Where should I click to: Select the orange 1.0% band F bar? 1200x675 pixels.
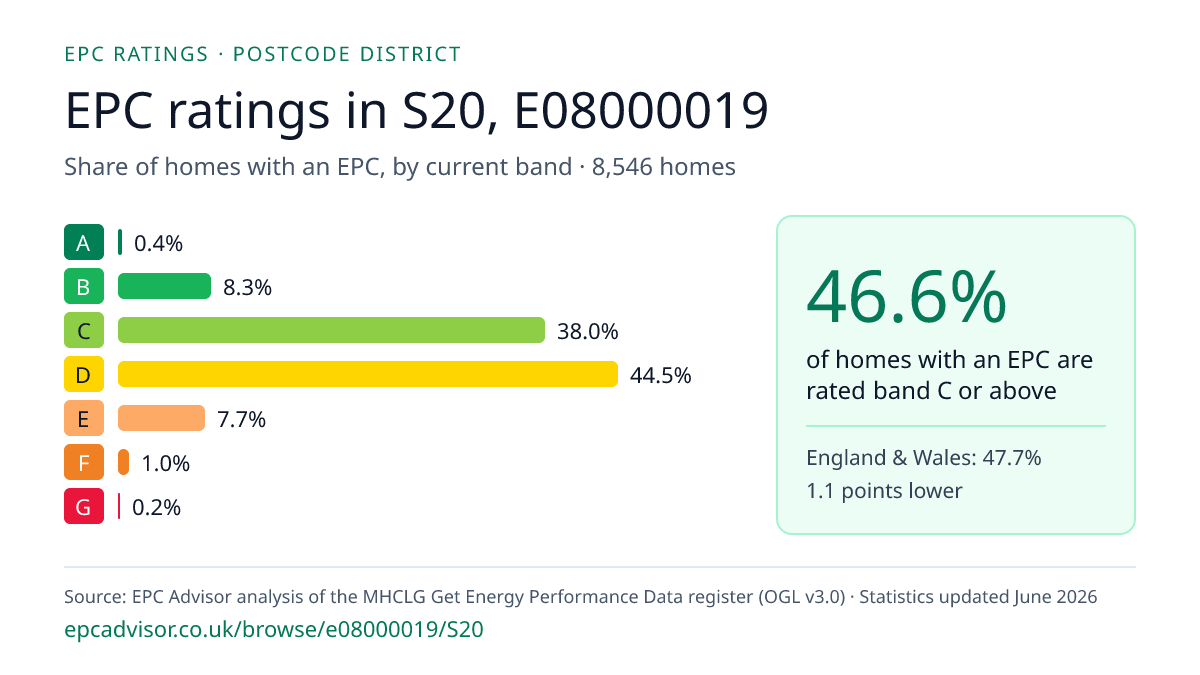pos(123,463)
